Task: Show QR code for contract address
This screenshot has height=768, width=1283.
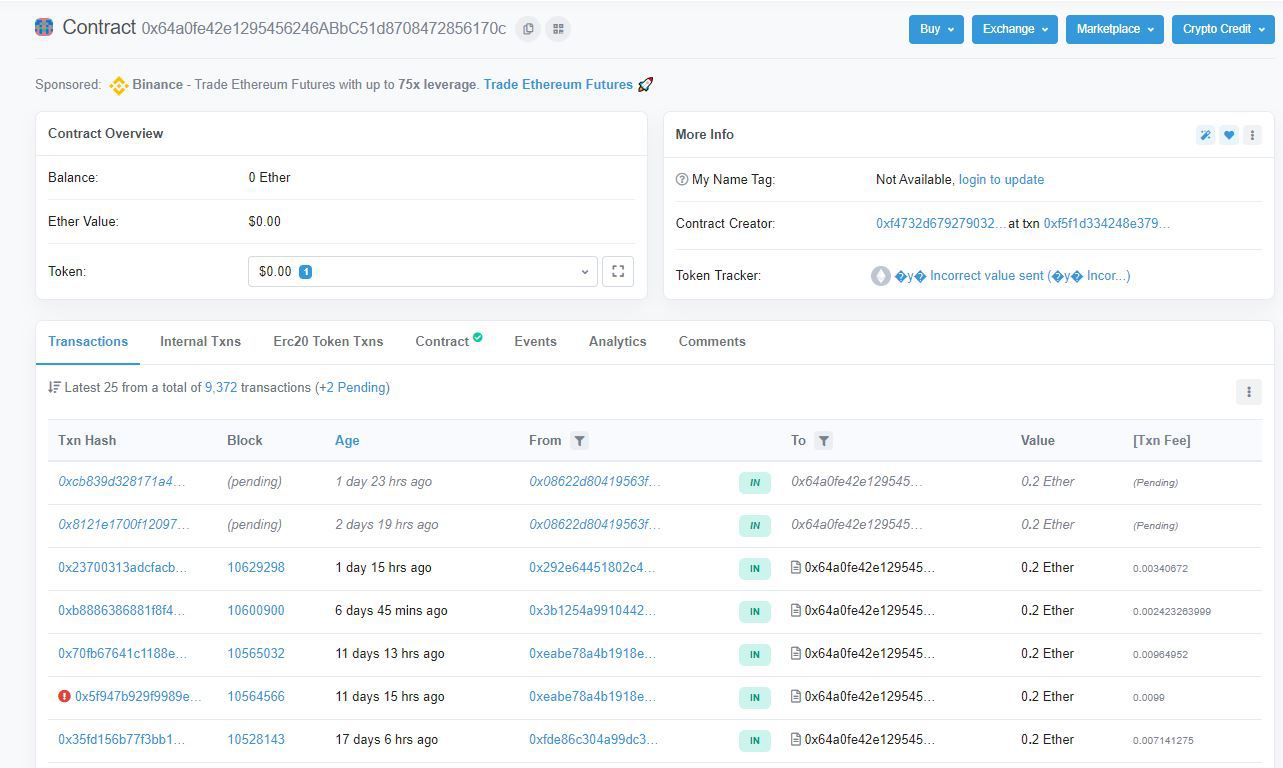Action: click(x=558, y=29)
